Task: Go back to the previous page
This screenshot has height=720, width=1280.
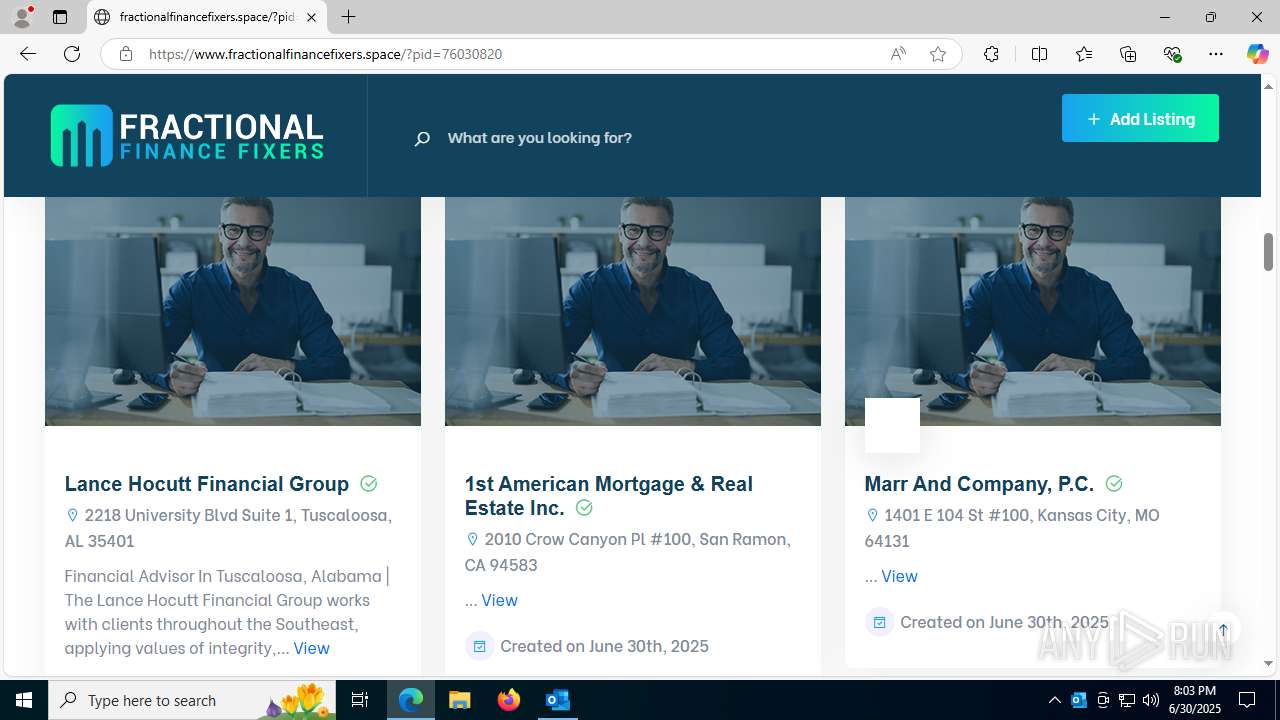Action: point(28,54)
